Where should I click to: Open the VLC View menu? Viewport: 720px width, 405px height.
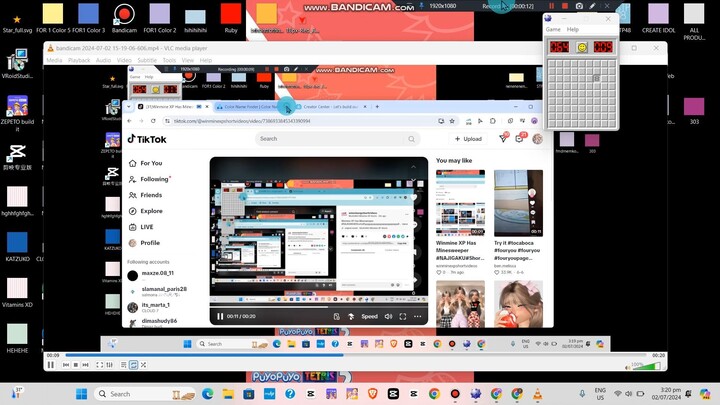point(187,60)
